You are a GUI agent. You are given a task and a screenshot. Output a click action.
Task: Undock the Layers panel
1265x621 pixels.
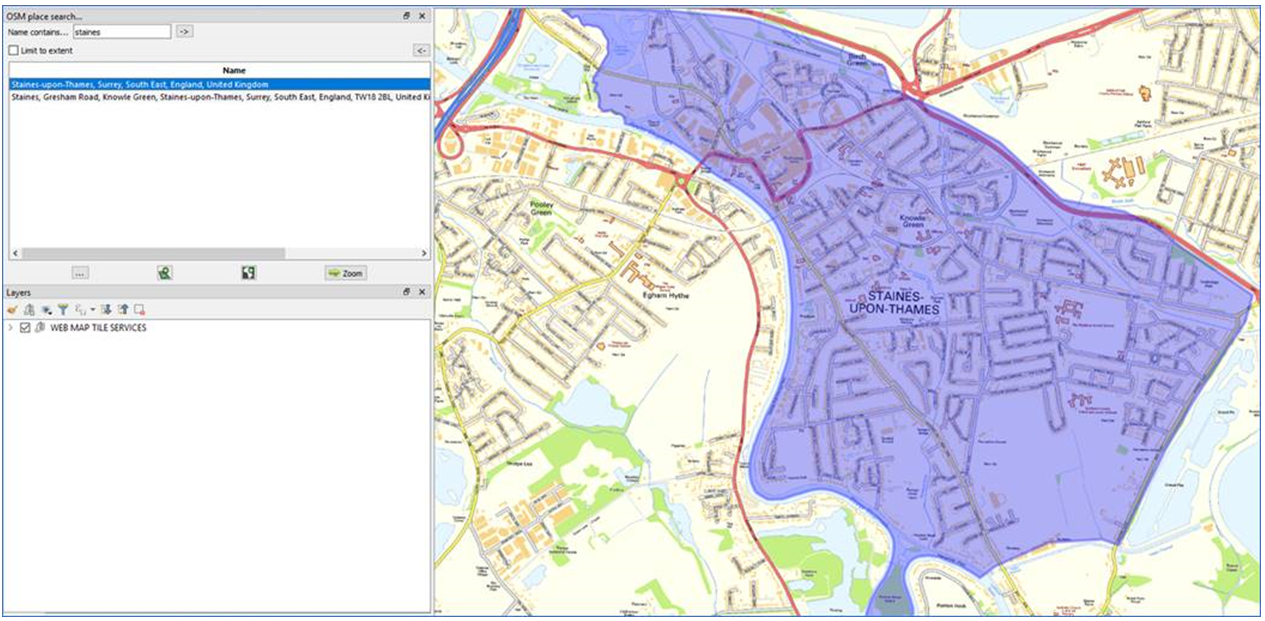407,292
